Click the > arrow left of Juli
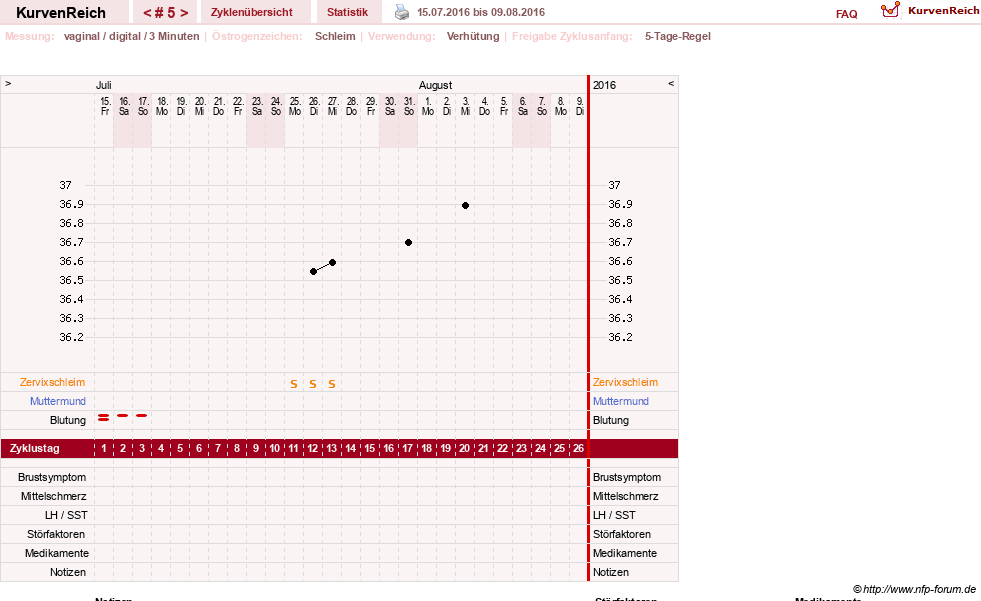Image resolution: width=981 pixels, height=601 pixels. click(x=8, y=84)
